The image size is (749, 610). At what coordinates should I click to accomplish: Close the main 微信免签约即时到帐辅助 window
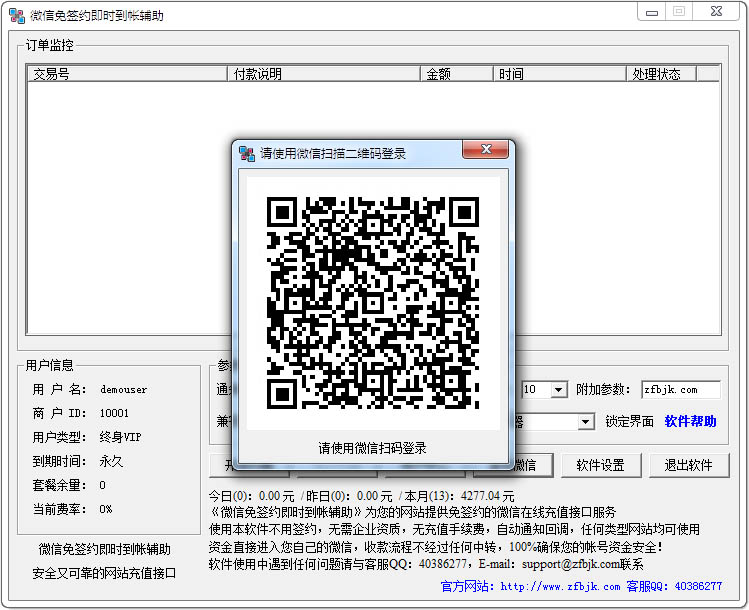click(x=716, y=11)
